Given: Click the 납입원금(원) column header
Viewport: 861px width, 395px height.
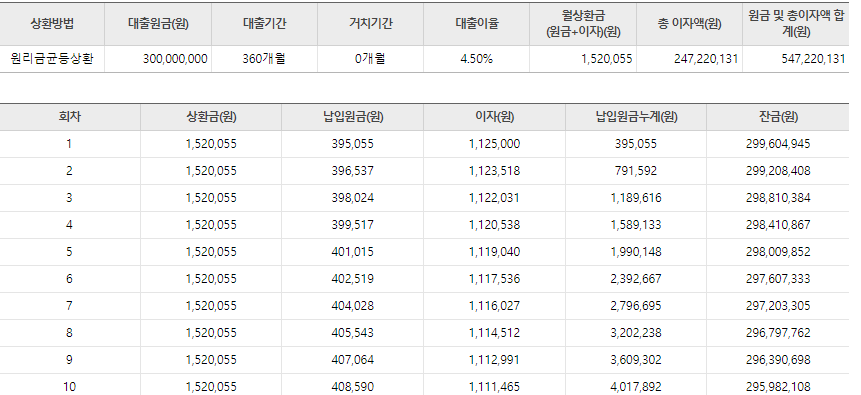Looking at the screenshot, I should pyautogui.click(x=353, y=116).
